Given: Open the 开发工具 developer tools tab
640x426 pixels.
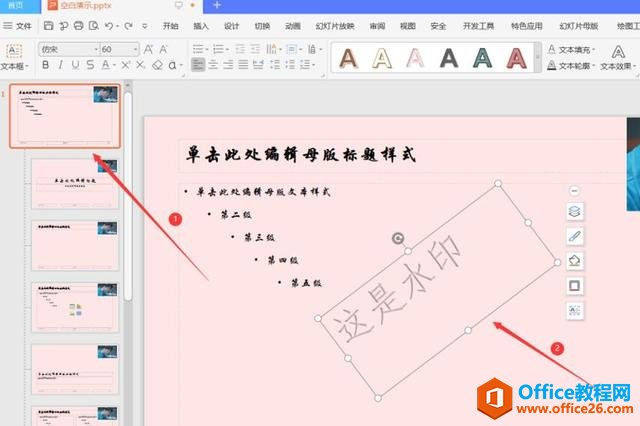Looking at the screenshot, I should tap(478, 26).
